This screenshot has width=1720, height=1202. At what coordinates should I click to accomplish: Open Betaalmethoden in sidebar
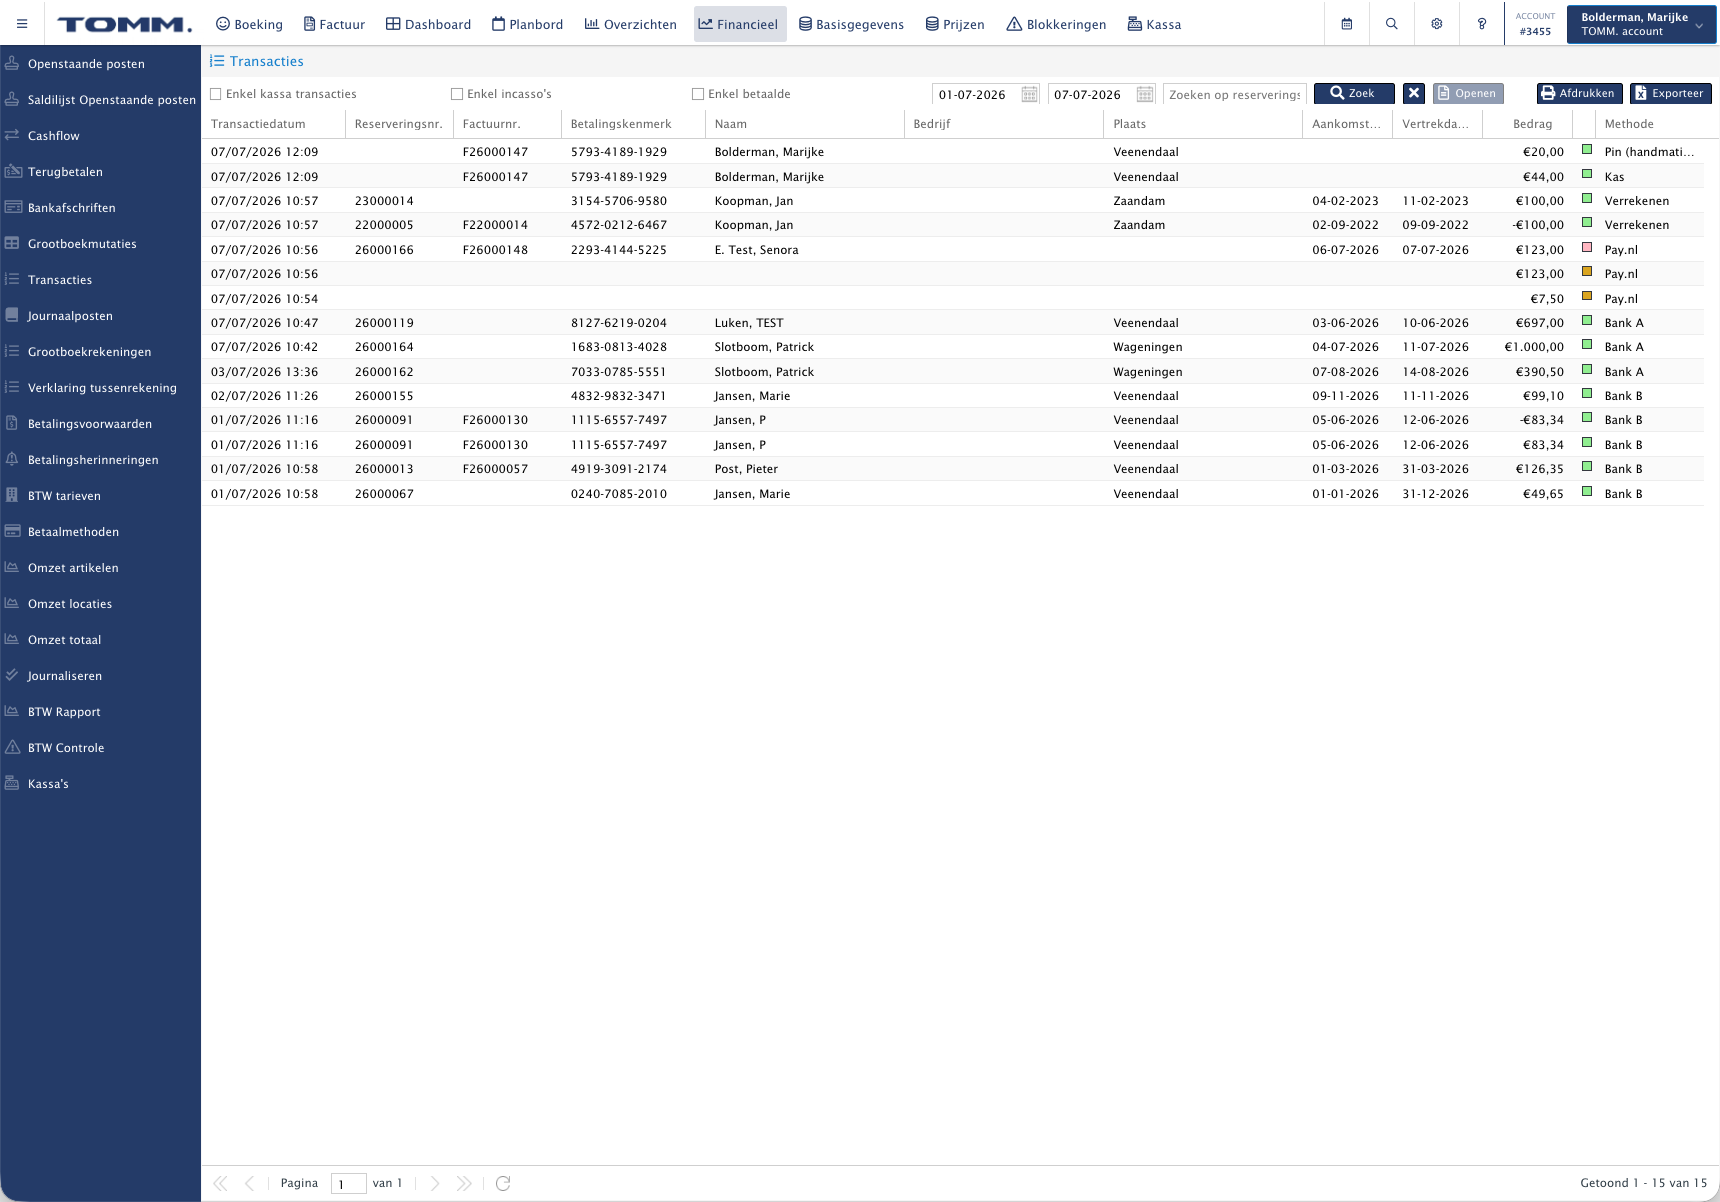point(100,532)
